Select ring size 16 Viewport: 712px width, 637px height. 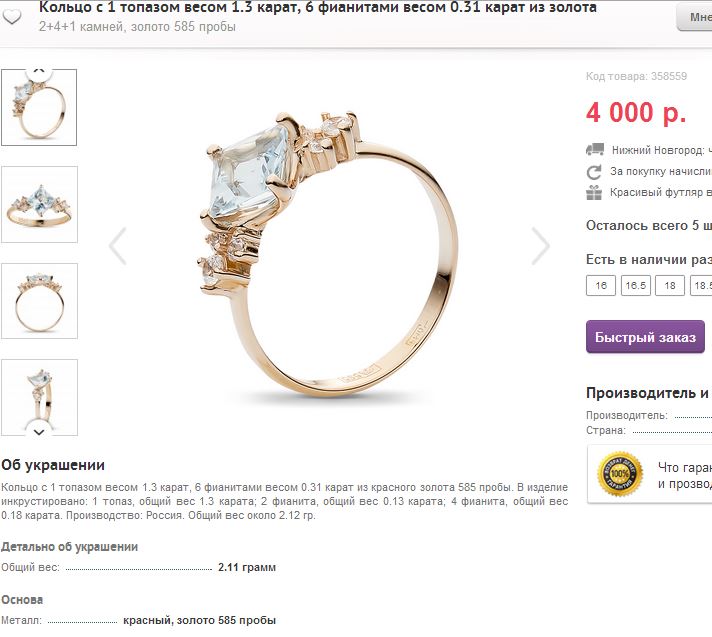[601, 286]
